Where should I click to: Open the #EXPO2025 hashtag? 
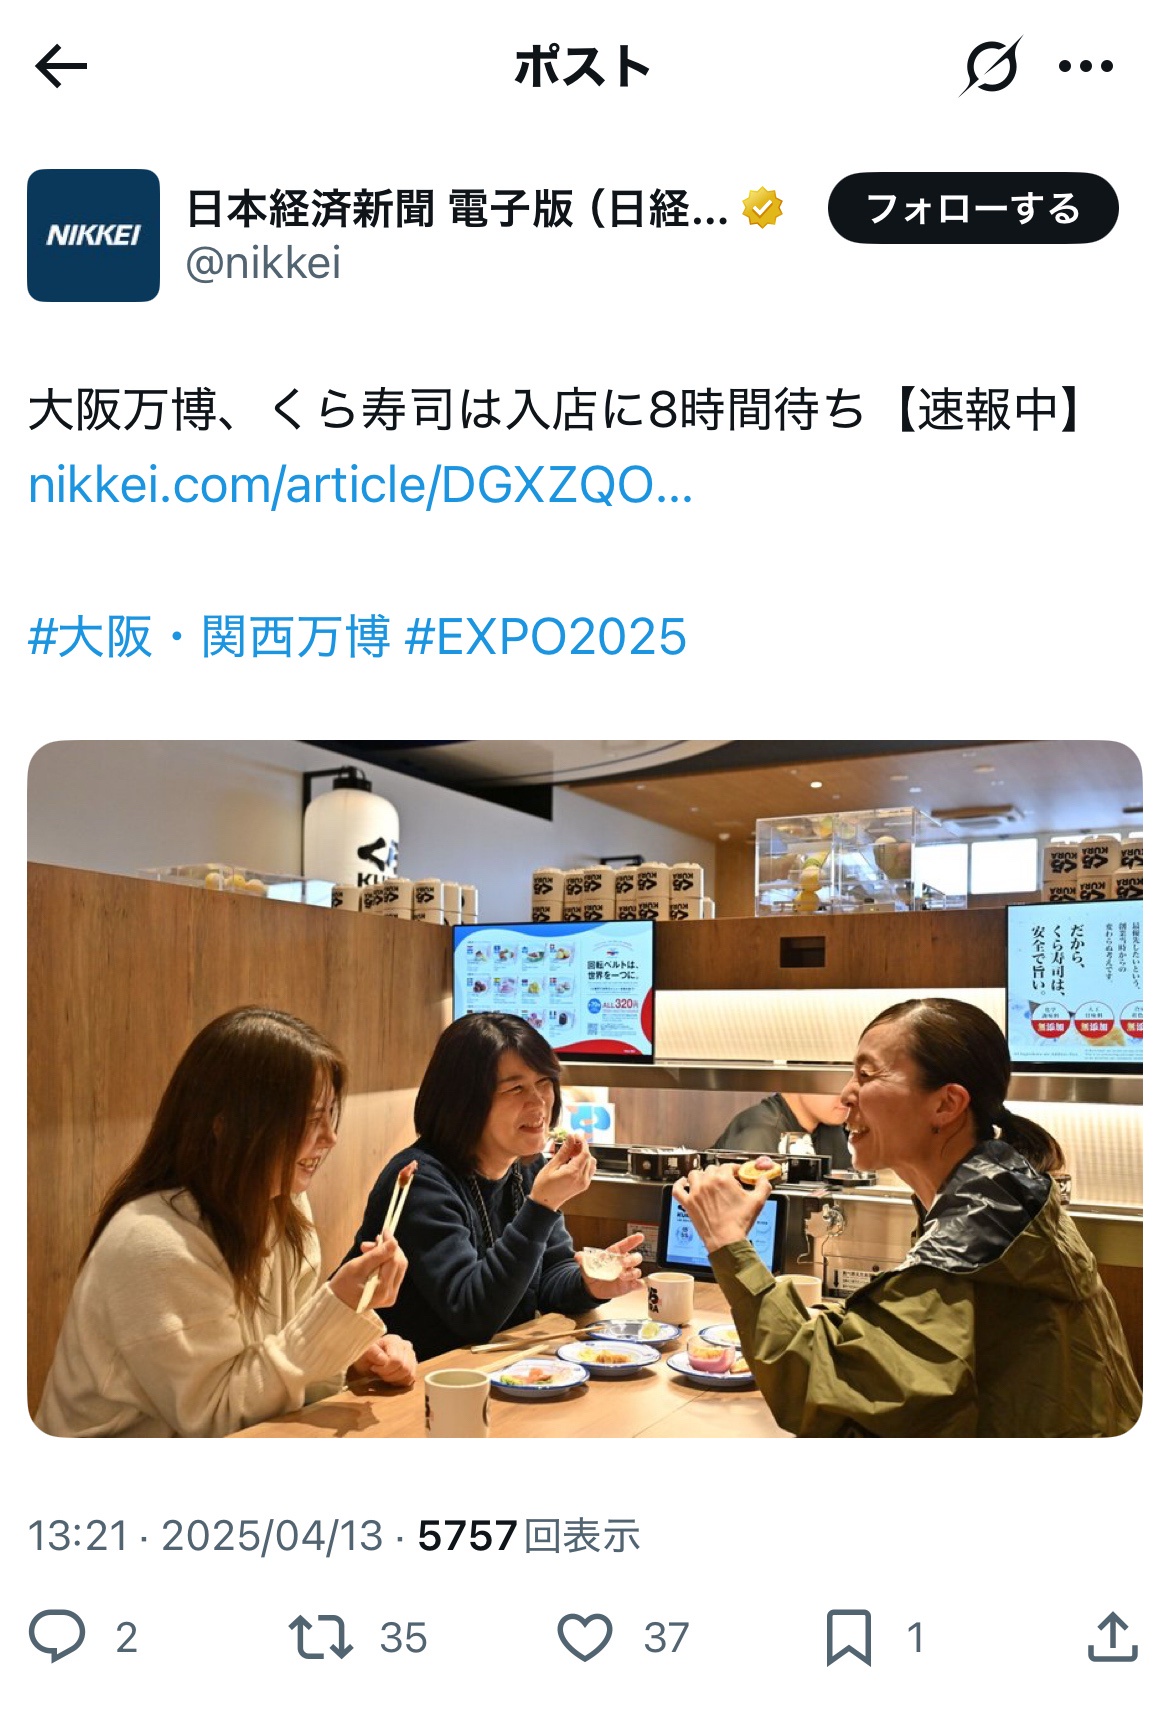point(546,637)
